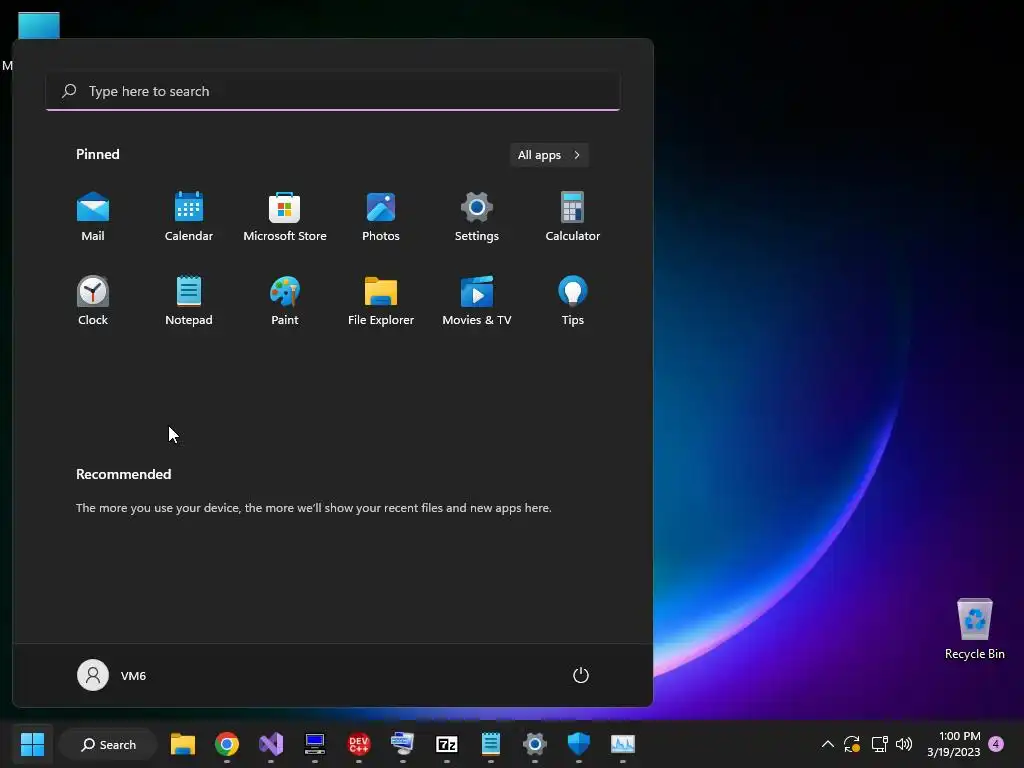Open the Settings gear on the taskbar
The image size is (1024, 768).
(x=534, y=744)
